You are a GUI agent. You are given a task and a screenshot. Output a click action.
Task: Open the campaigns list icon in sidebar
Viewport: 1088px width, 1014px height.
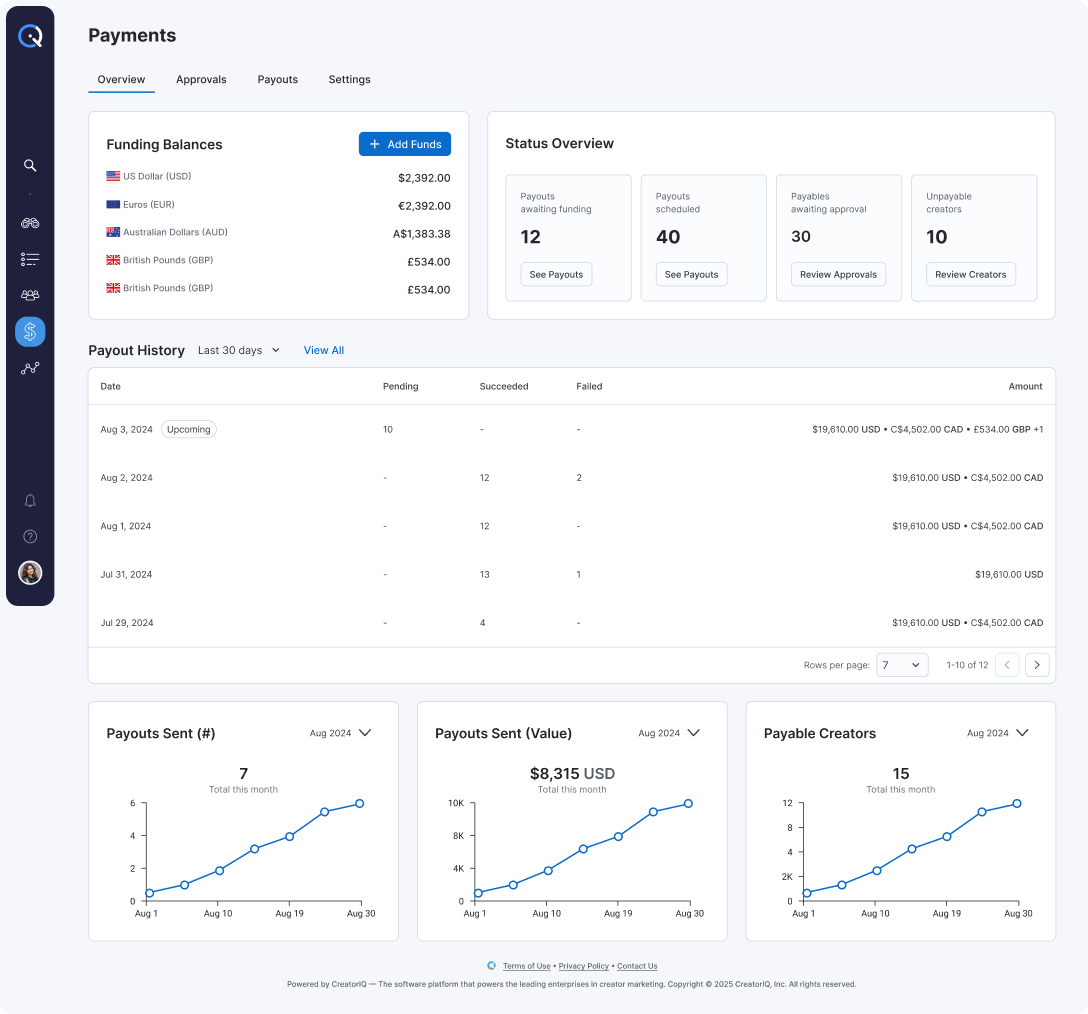click(x=30, y=259)
